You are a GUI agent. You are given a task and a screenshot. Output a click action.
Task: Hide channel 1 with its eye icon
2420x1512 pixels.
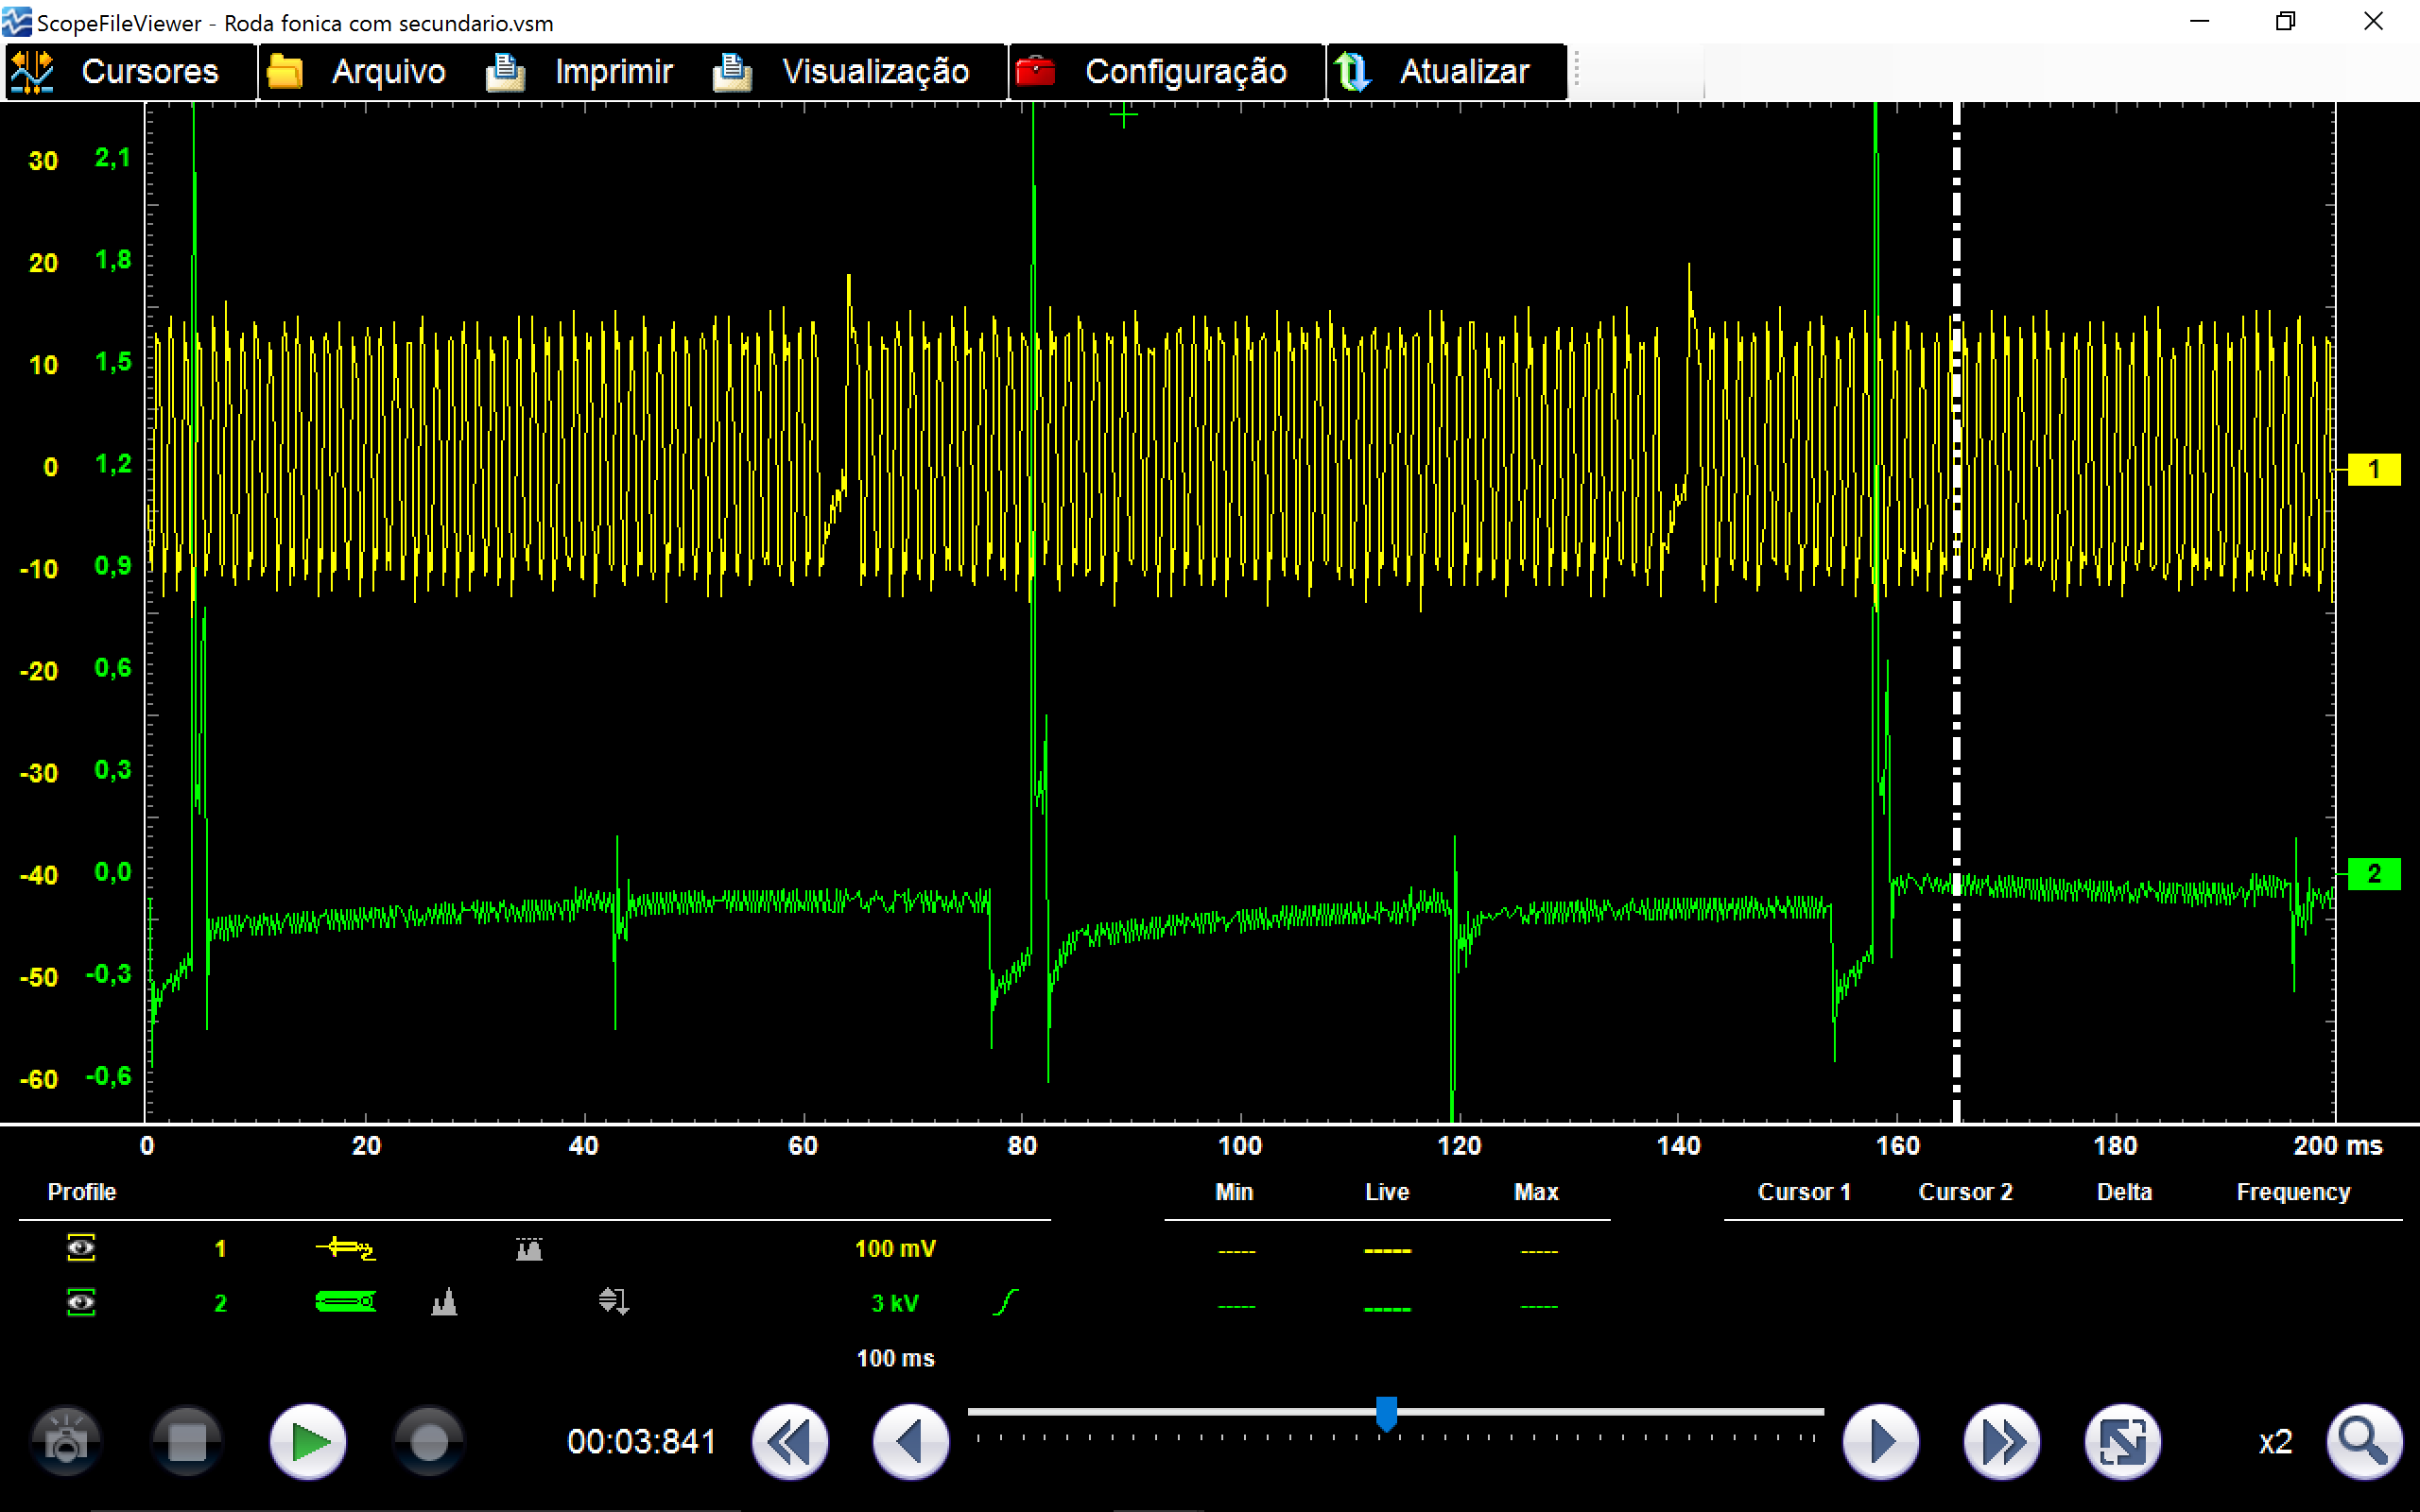(81, 1247)
